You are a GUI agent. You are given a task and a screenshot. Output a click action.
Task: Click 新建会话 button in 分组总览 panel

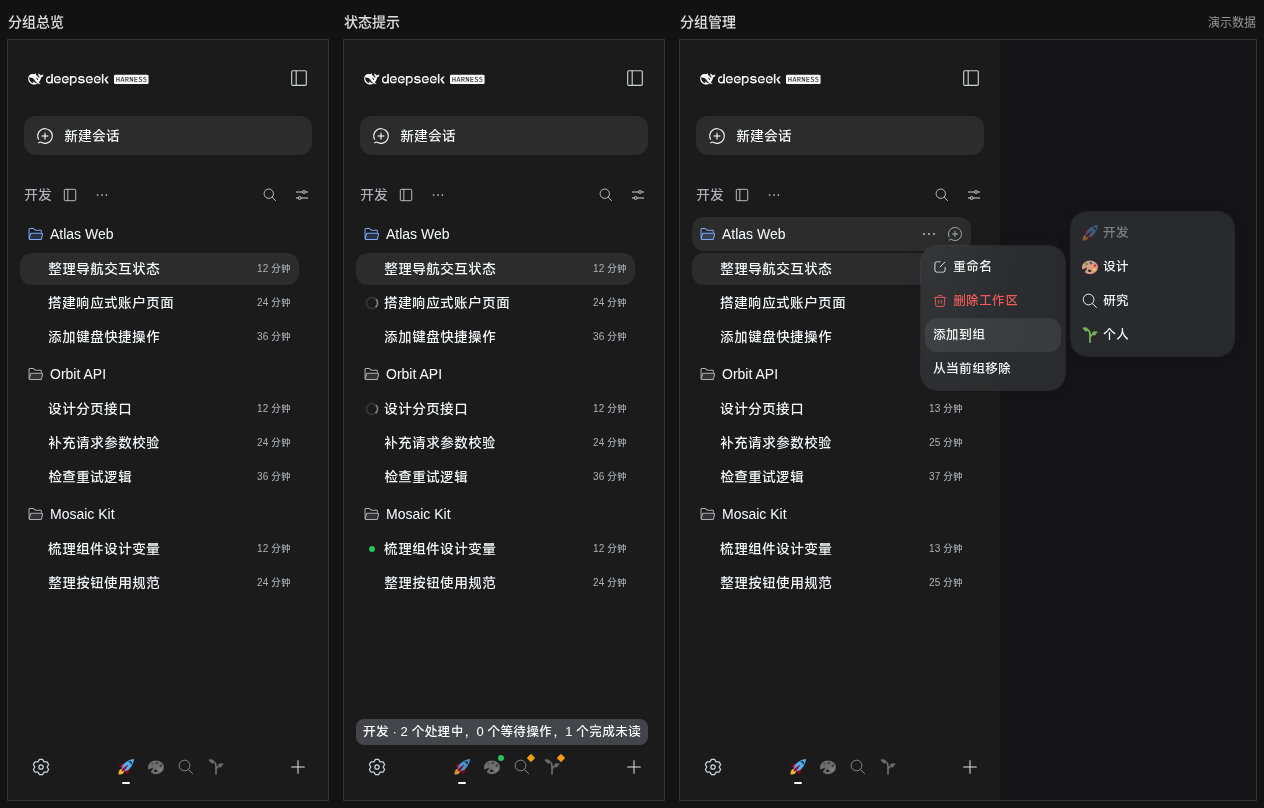pyautogui.click(x=168, y=136)
